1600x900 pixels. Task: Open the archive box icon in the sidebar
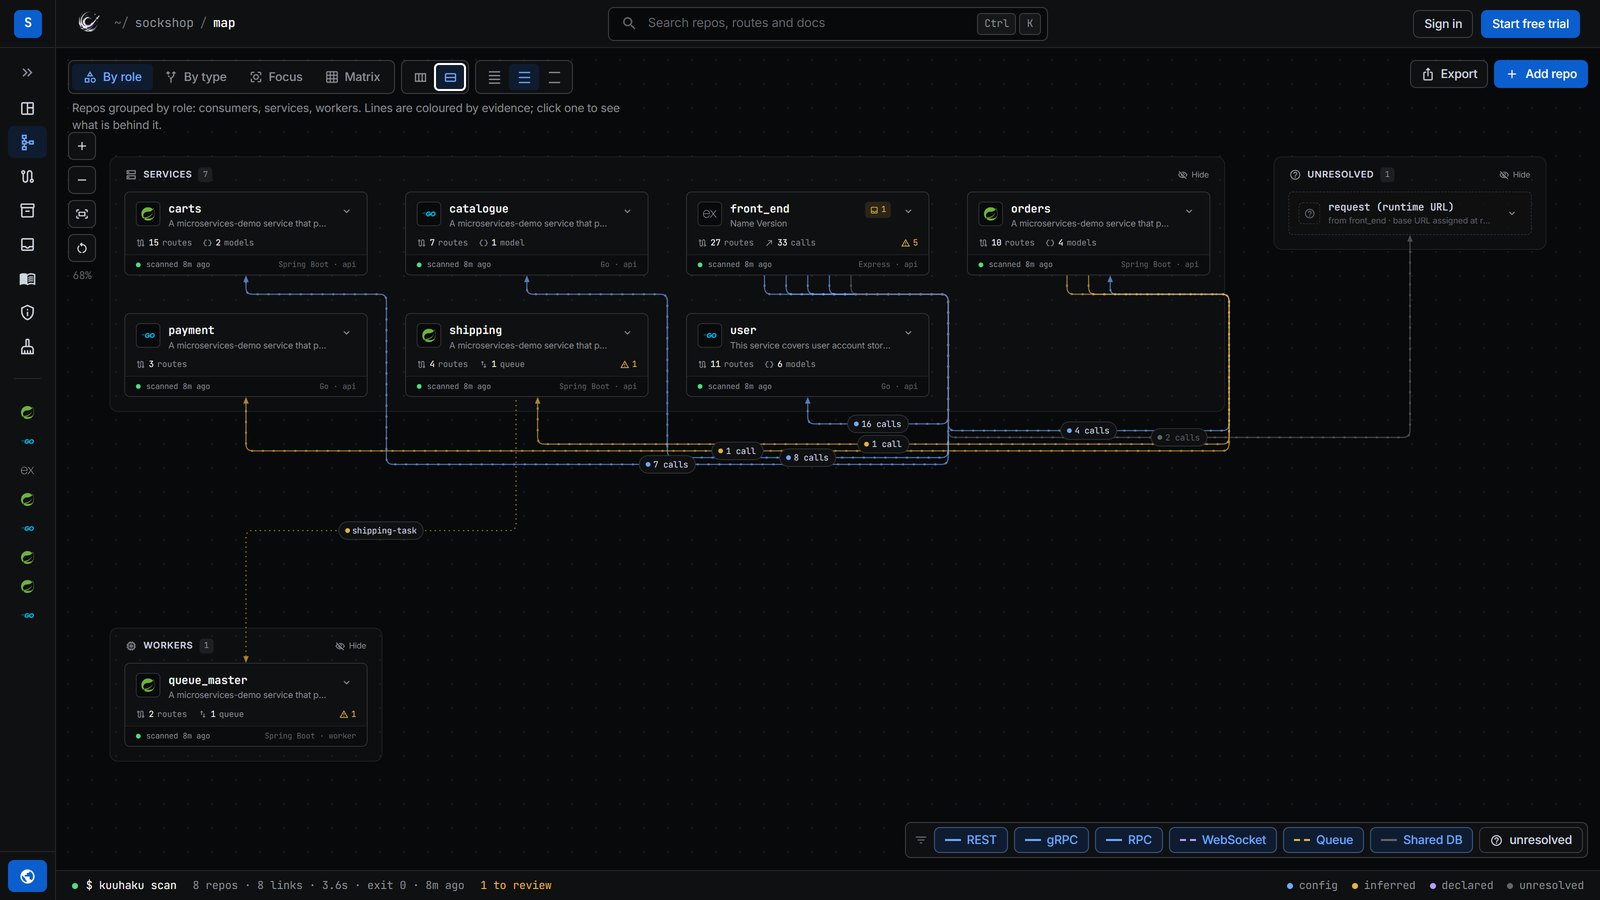click(27, 210)
